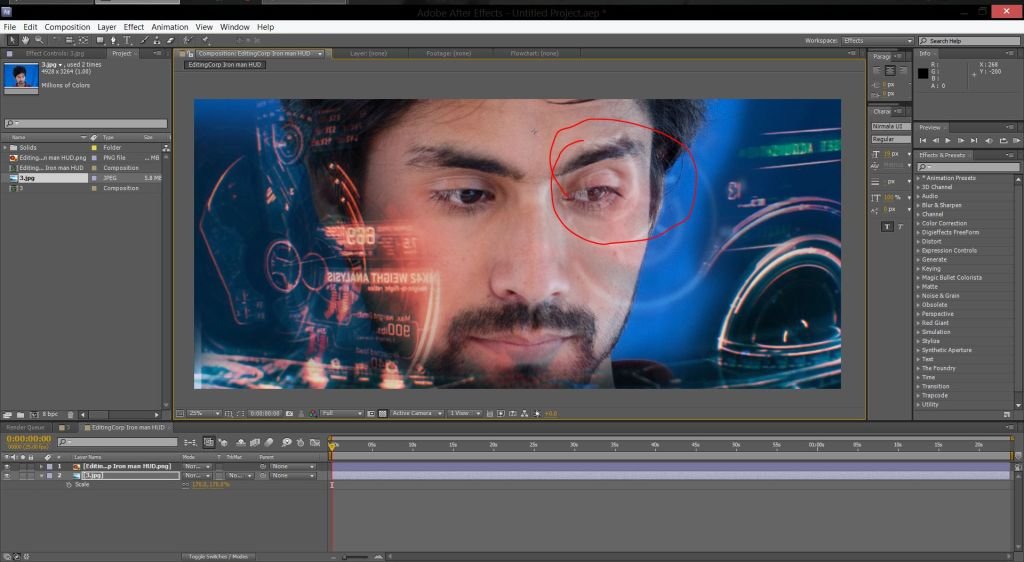Click the RAM Preview button
Screen dimensions: 1024x562
pyautogui.click(x=1016, y=140)
